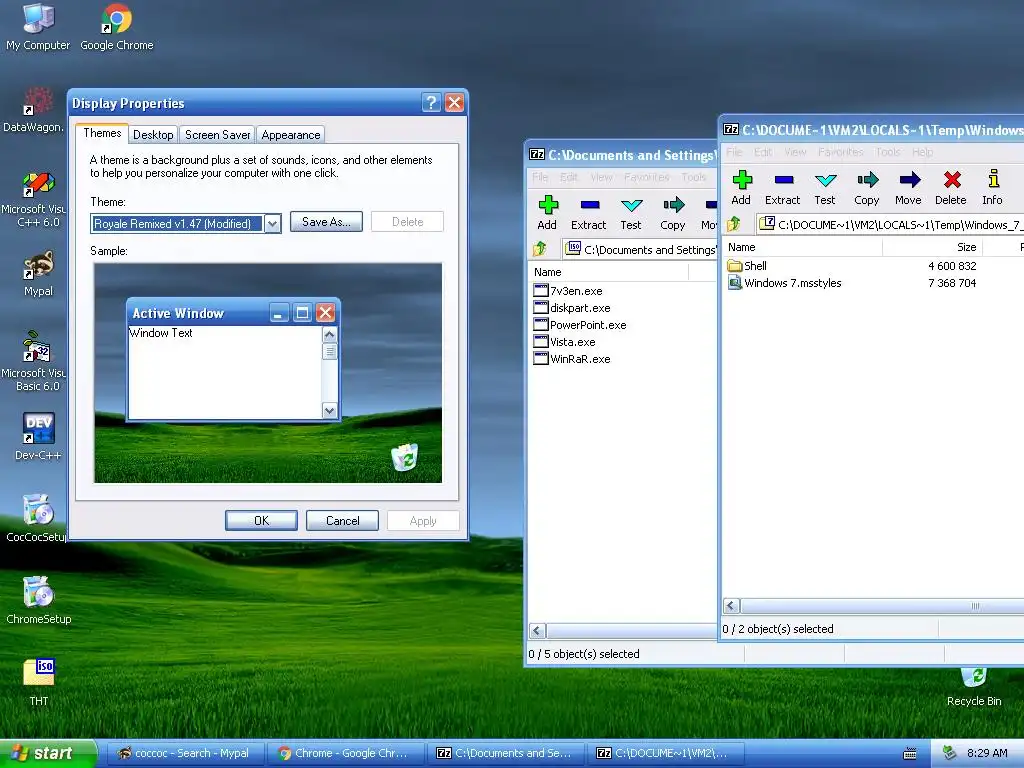
Task: Open My Computer desktop icon
Action: [x=38, y=26]
